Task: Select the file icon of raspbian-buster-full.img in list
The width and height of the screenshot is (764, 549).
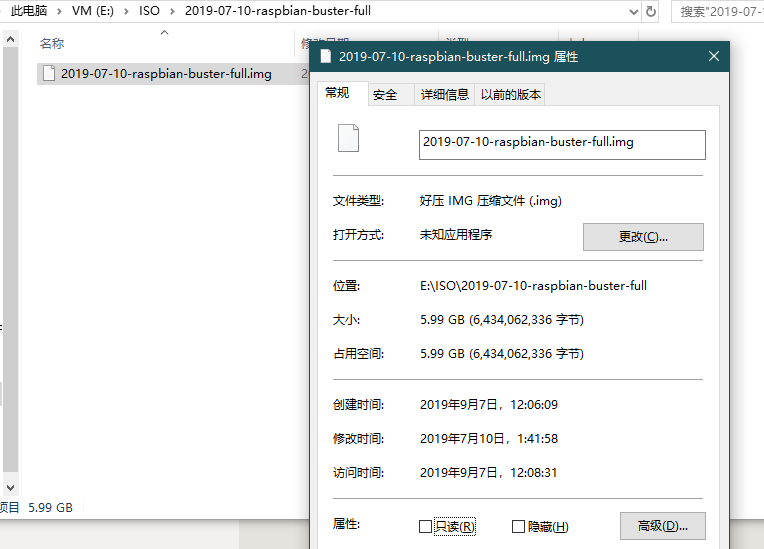Action: 49,74
